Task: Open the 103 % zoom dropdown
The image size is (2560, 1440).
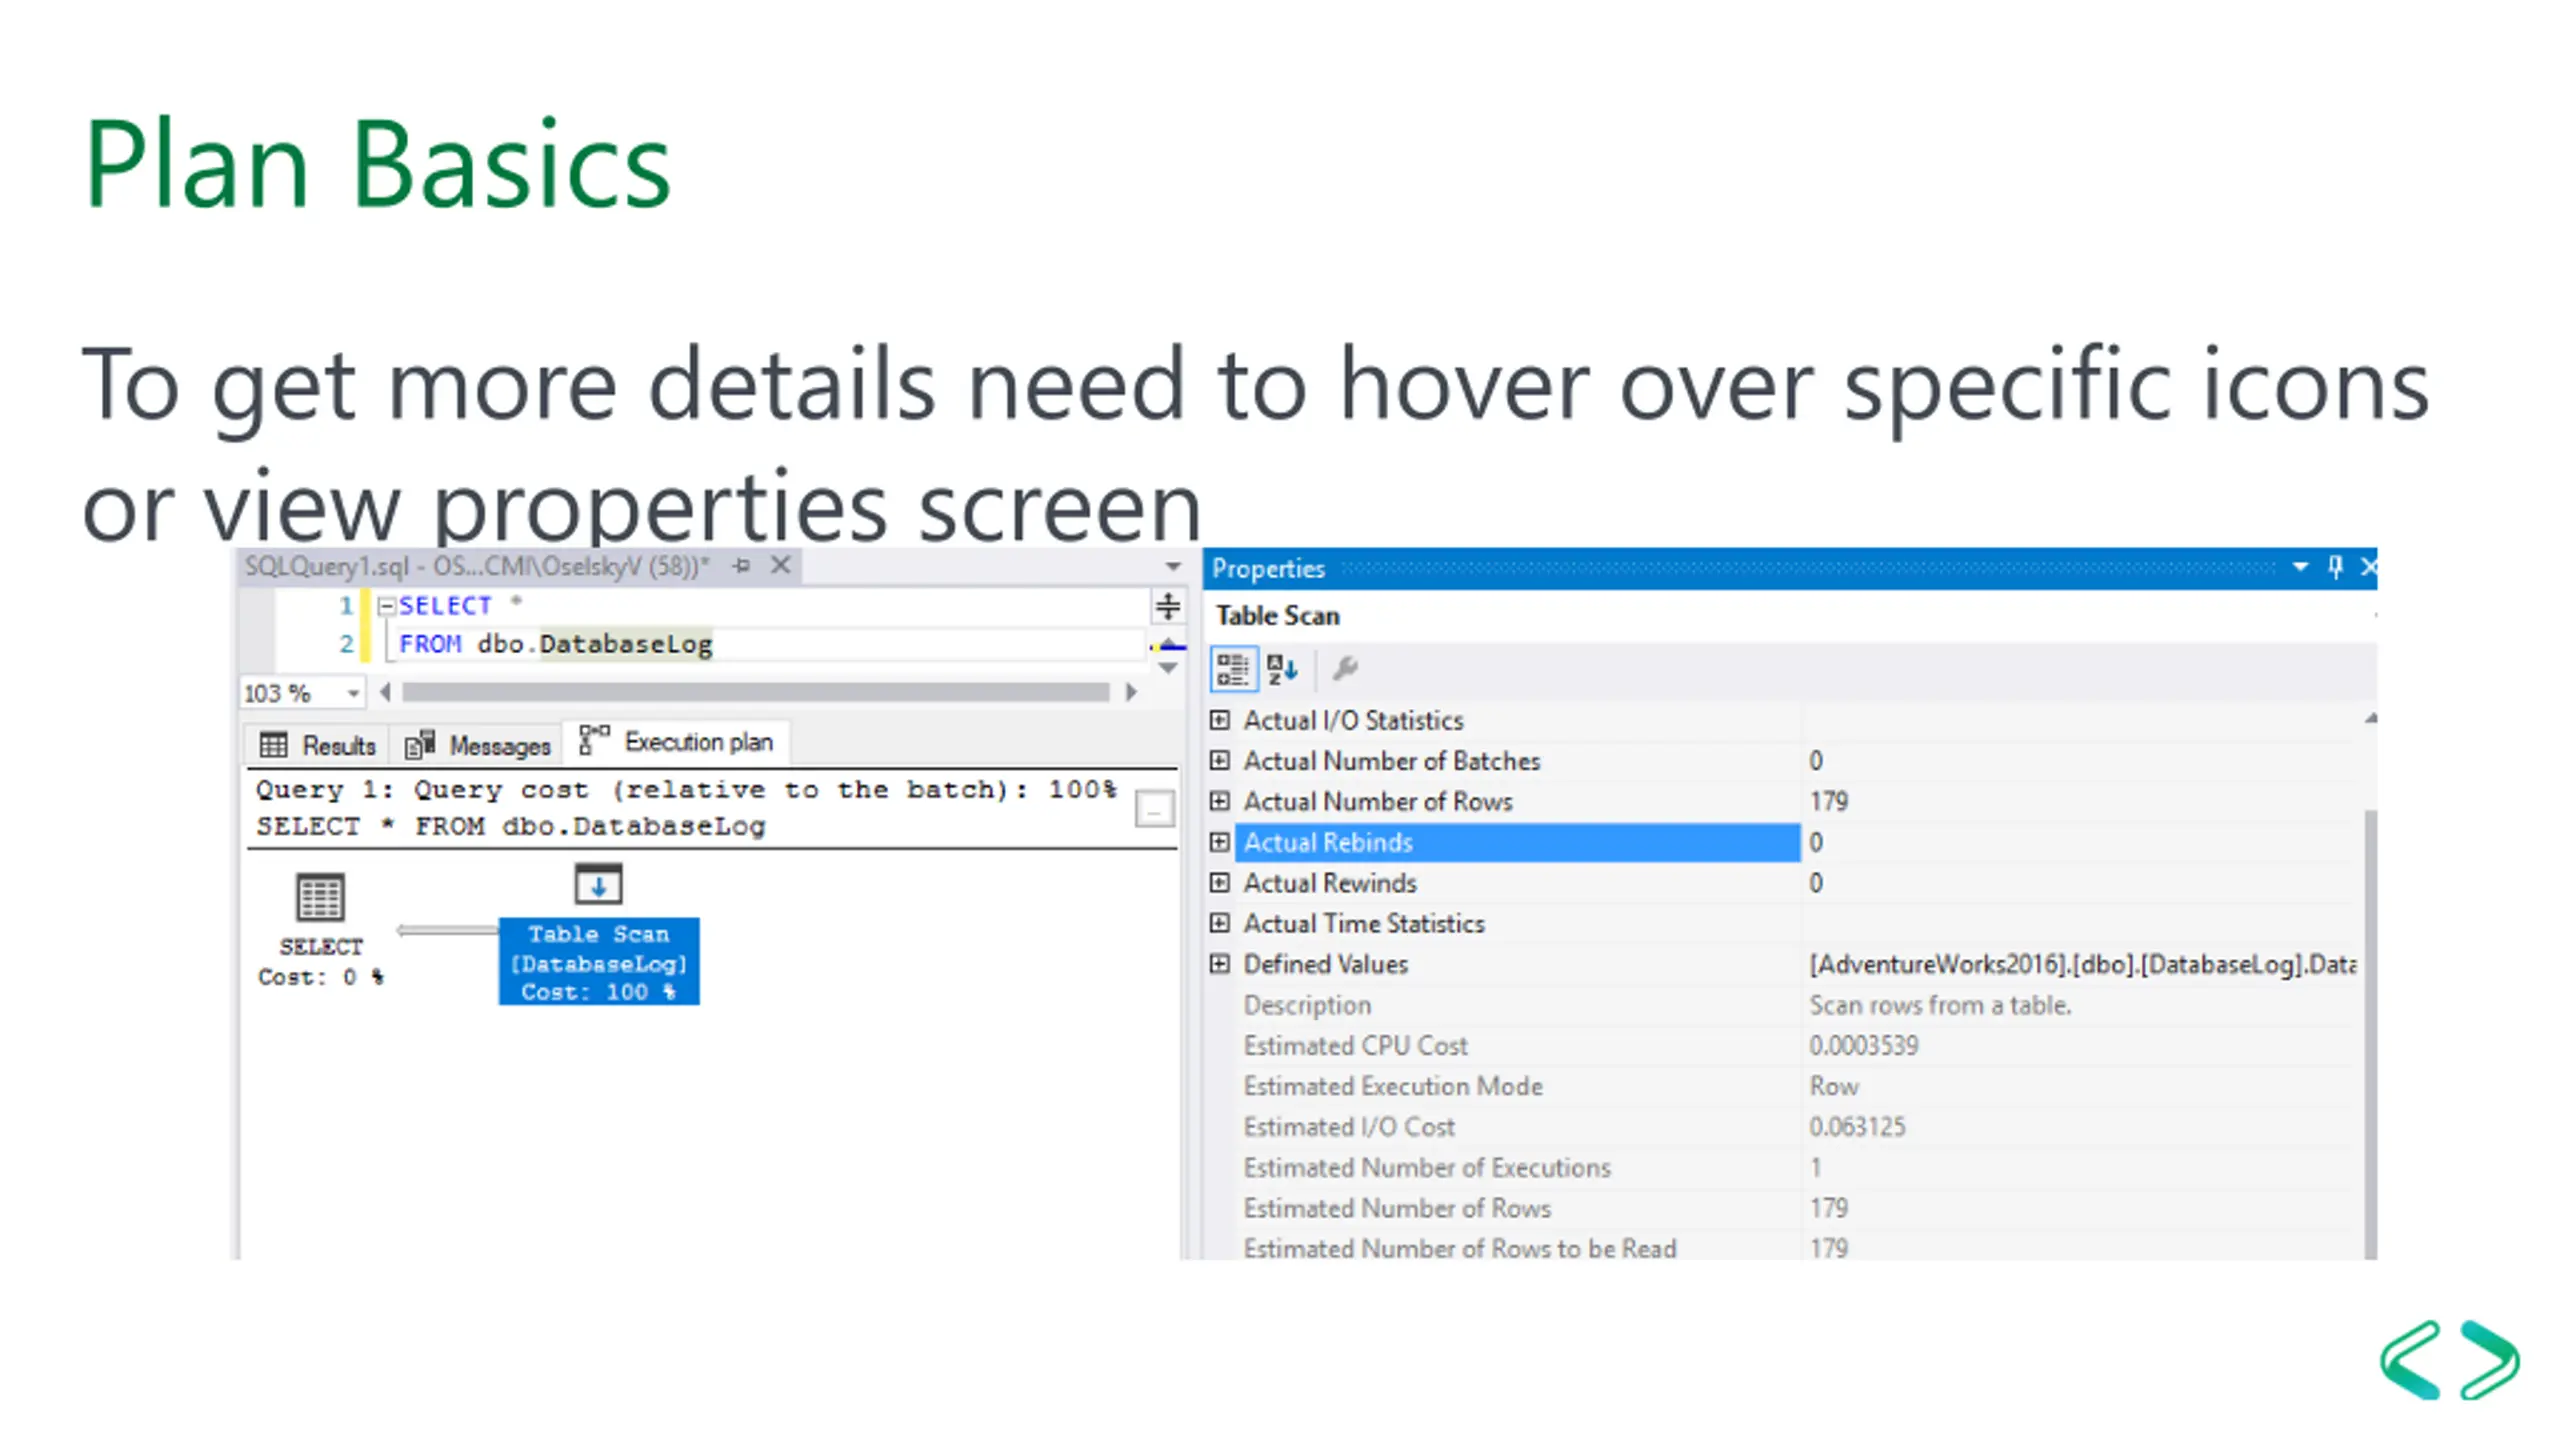Action: click(x=353, y=693)
